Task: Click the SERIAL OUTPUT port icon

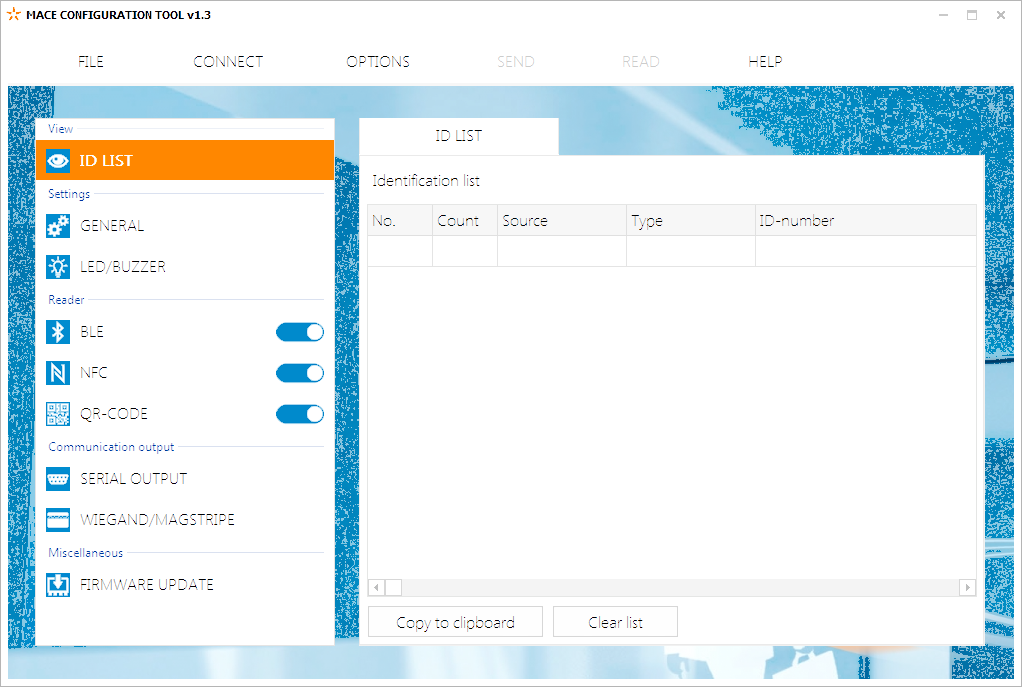Action: [x=57, y=479]
